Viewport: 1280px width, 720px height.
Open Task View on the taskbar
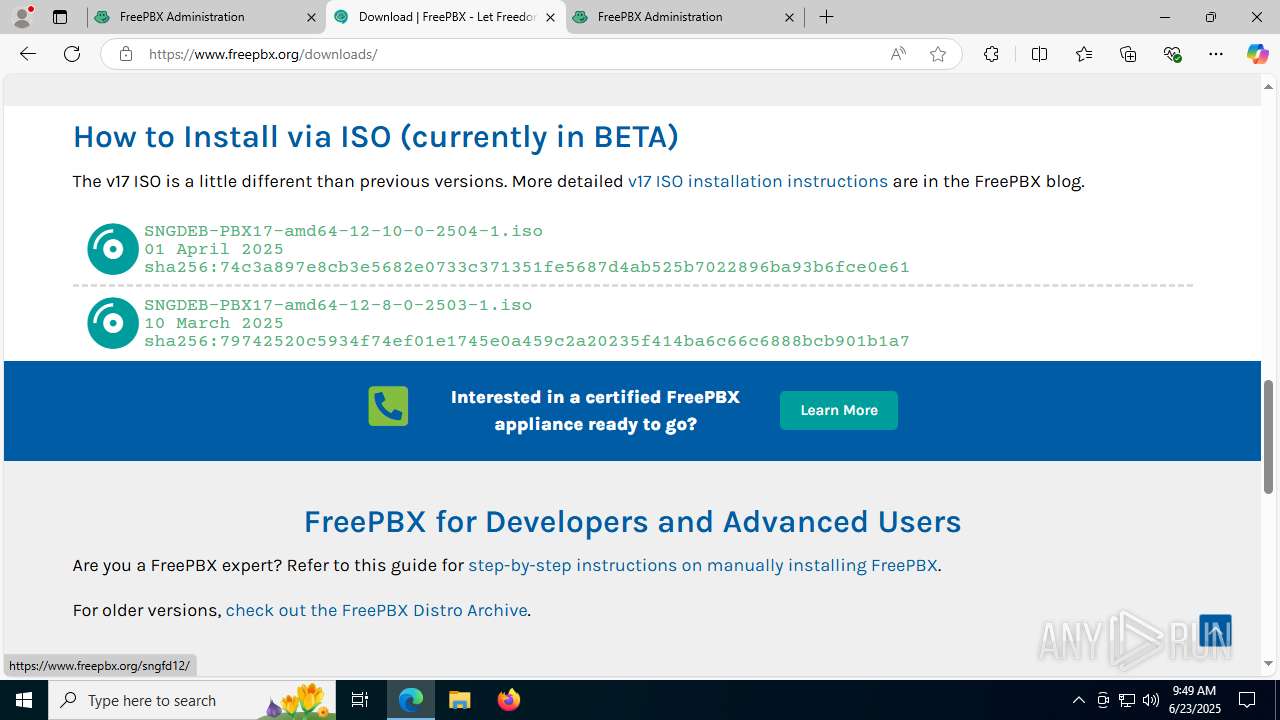click(x=360, y=700)
